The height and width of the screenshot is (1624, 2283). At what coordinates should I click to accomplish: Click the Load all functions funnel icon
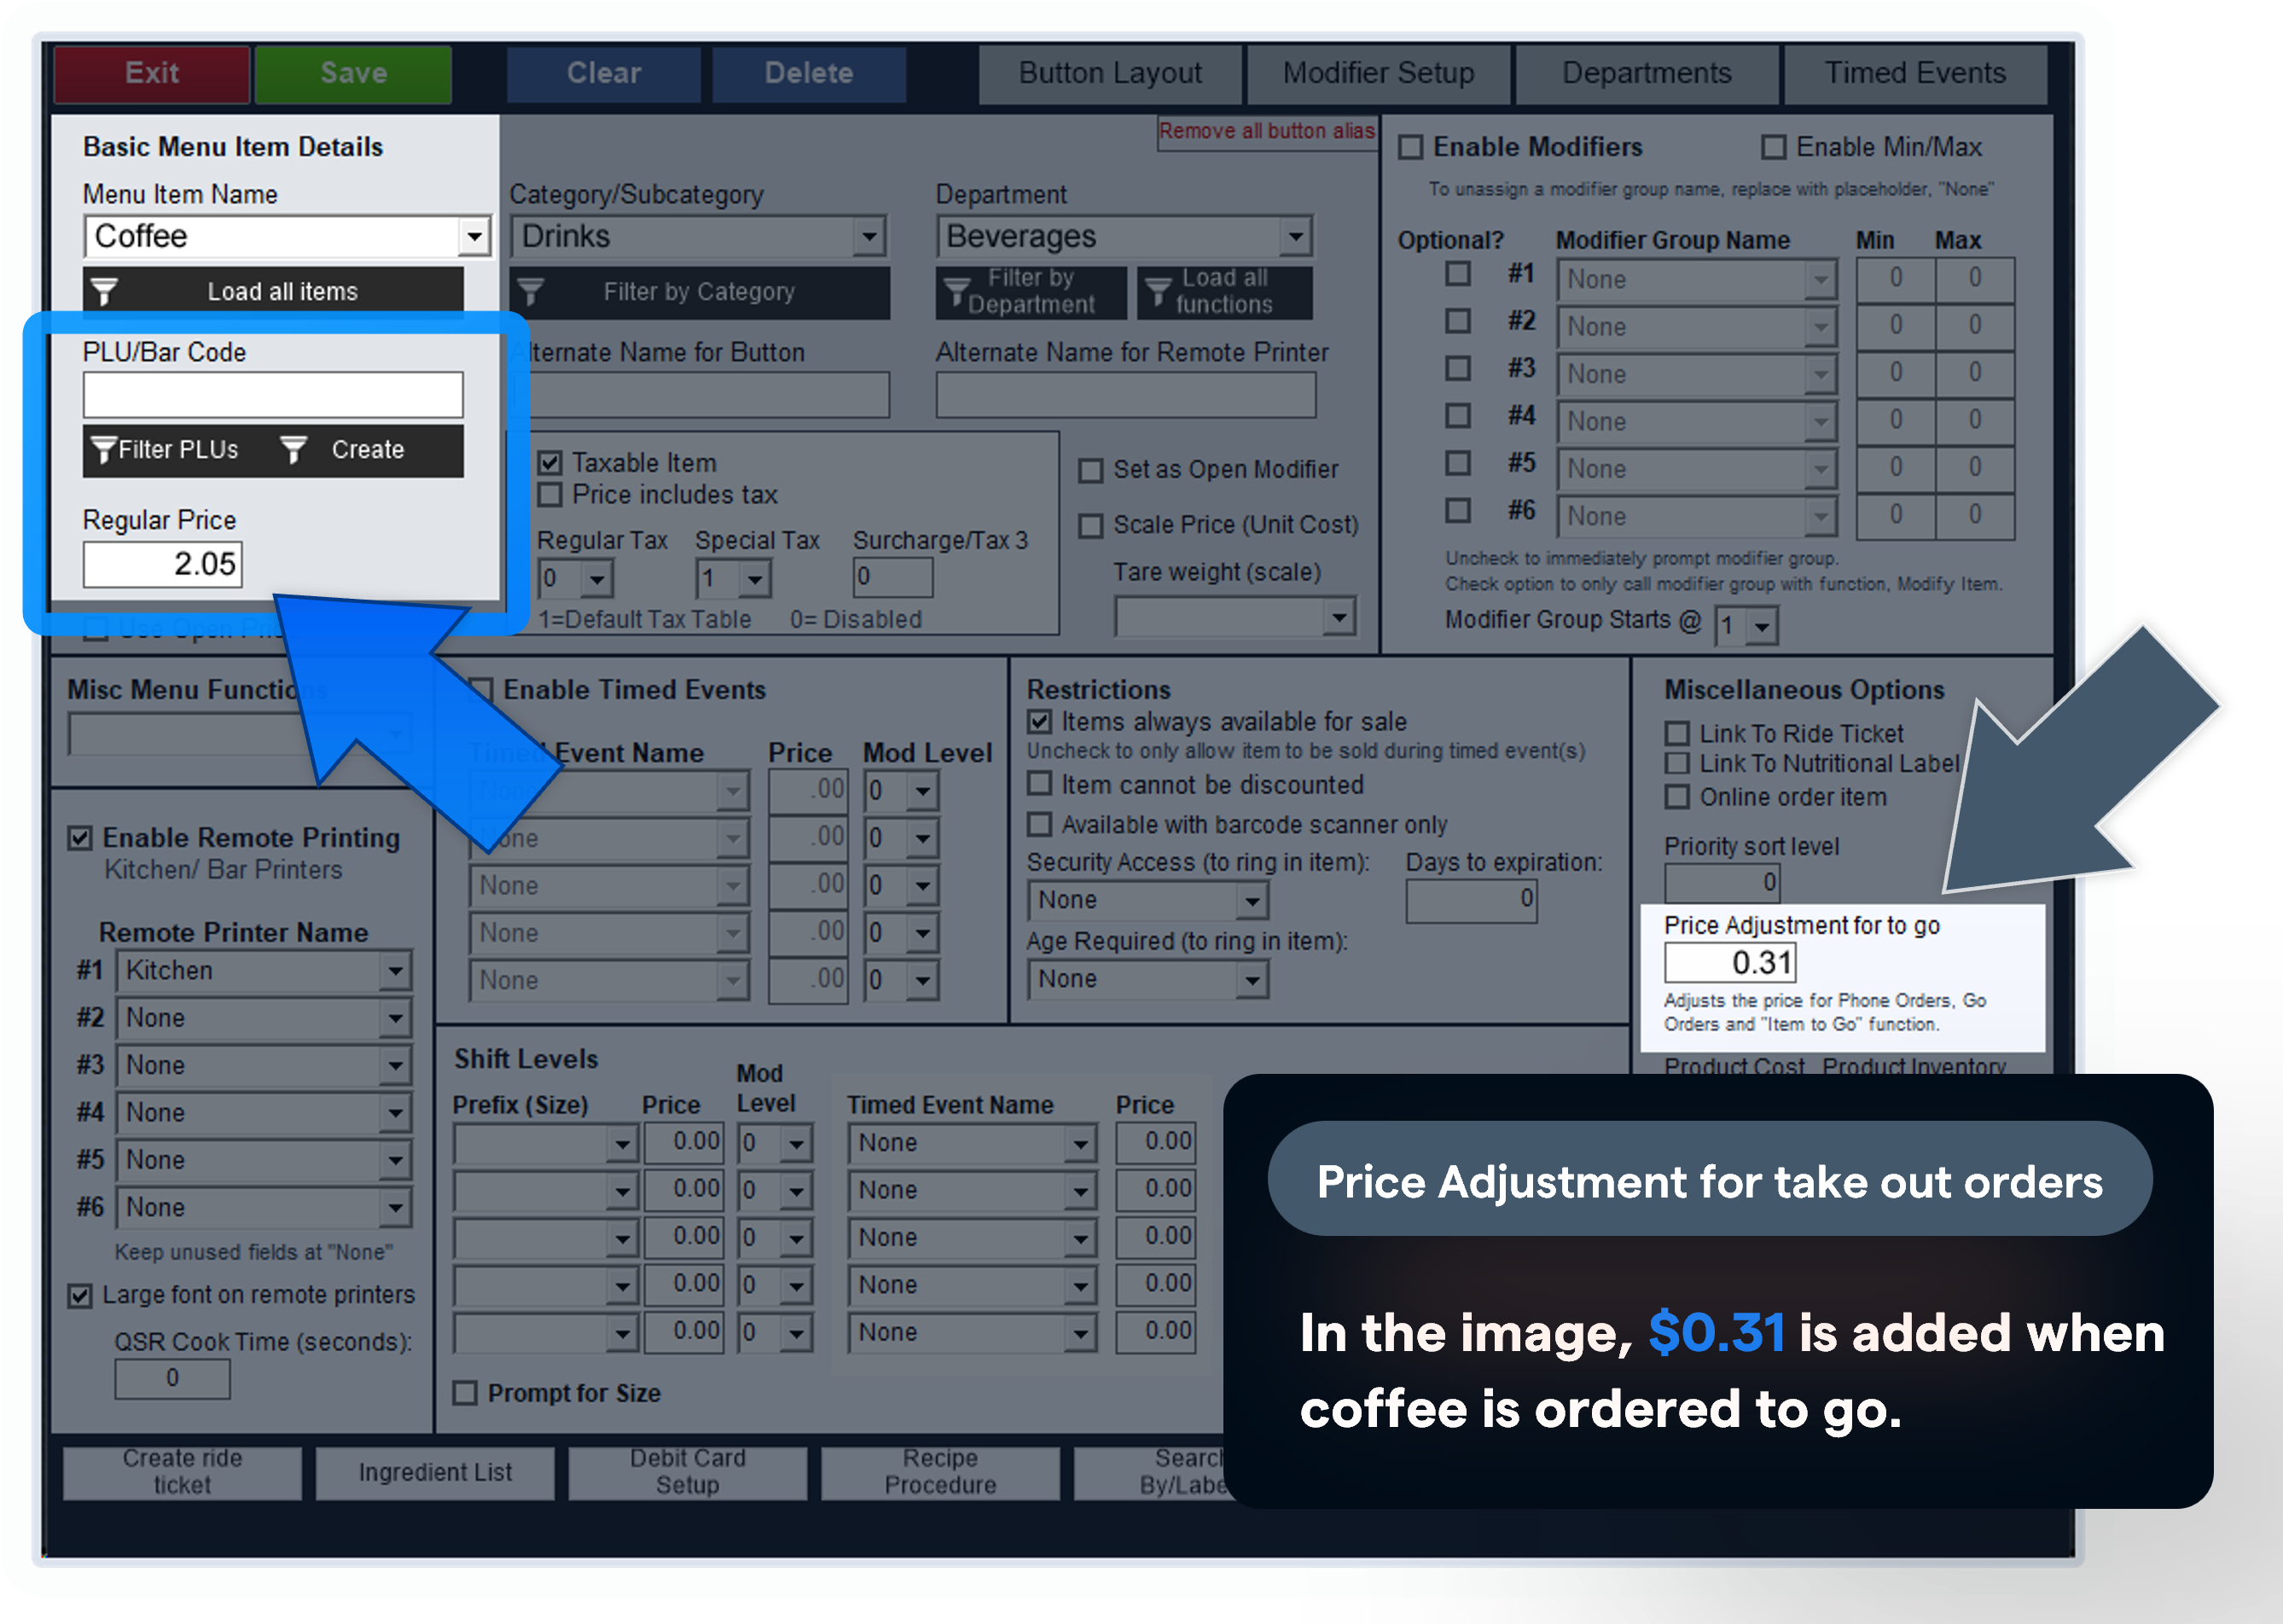click(x=1158, y=291)
